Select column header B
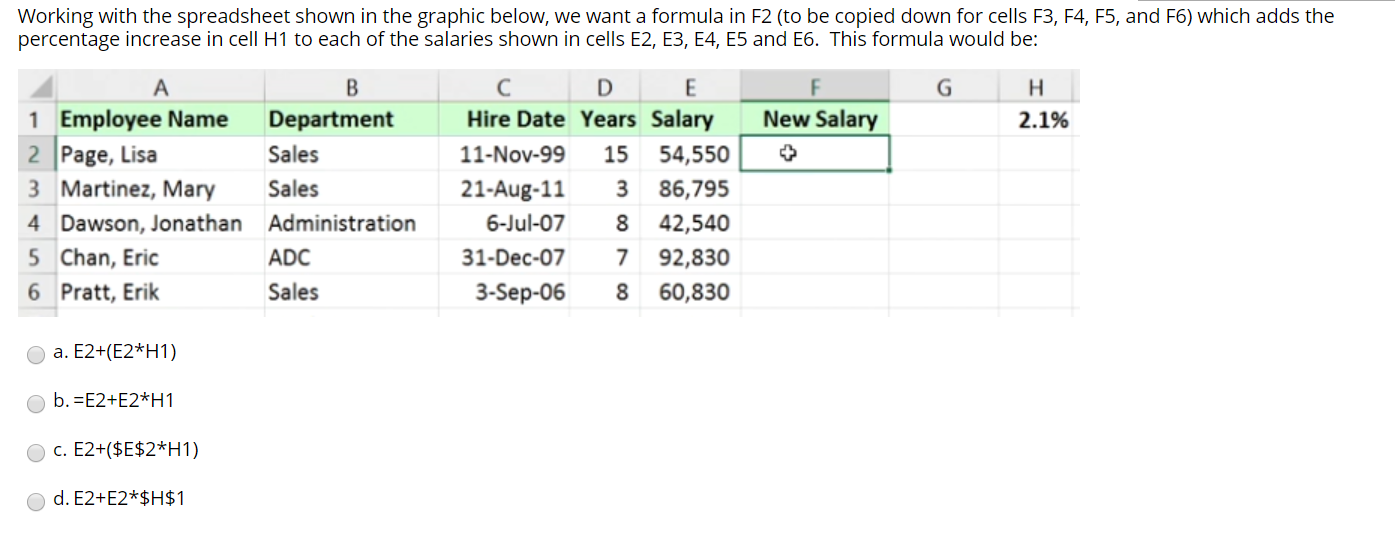1395x539 pixels. click(x=351, y=87)
